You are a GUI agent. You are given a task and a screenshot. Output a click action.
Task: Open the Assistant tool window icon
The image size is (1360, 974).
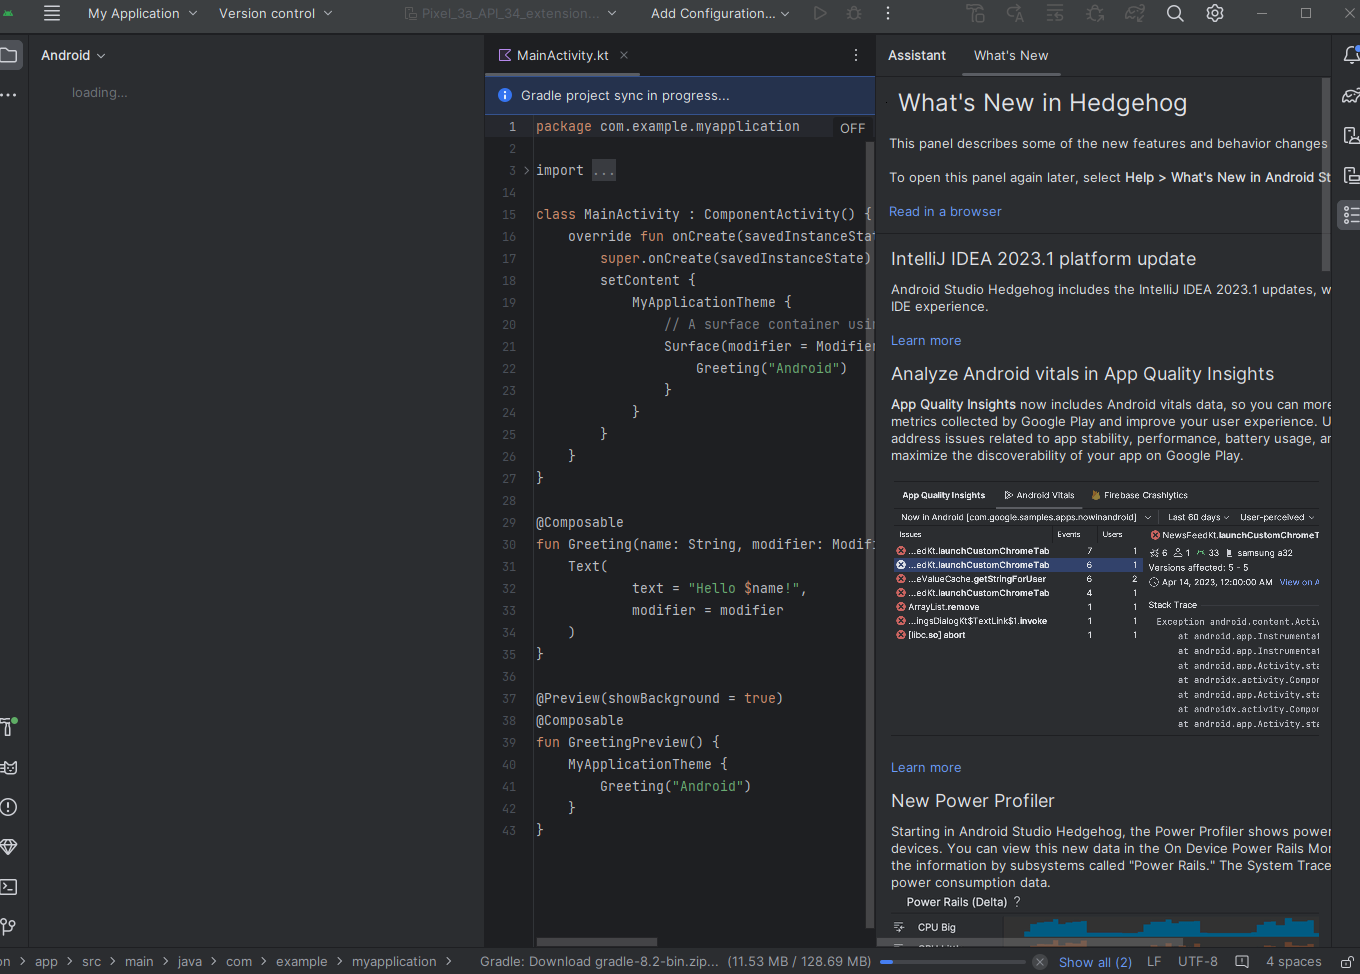(1350, 214)
